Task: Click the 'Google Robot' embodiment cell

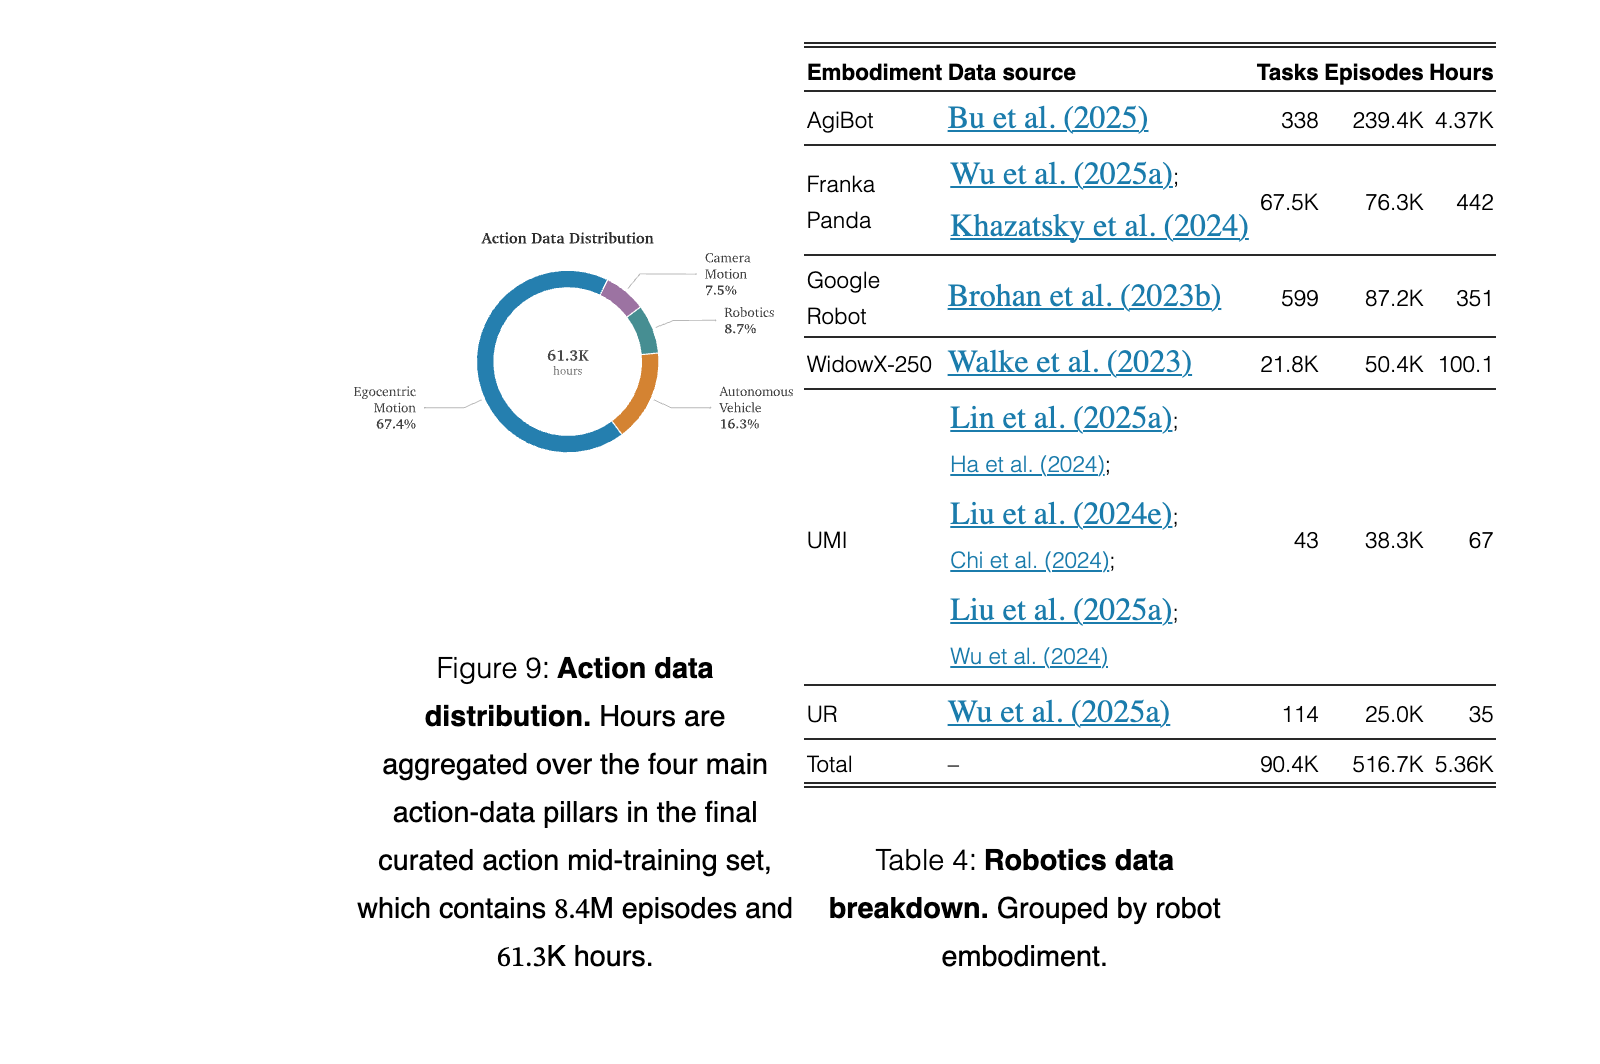Action: point(843,298)
